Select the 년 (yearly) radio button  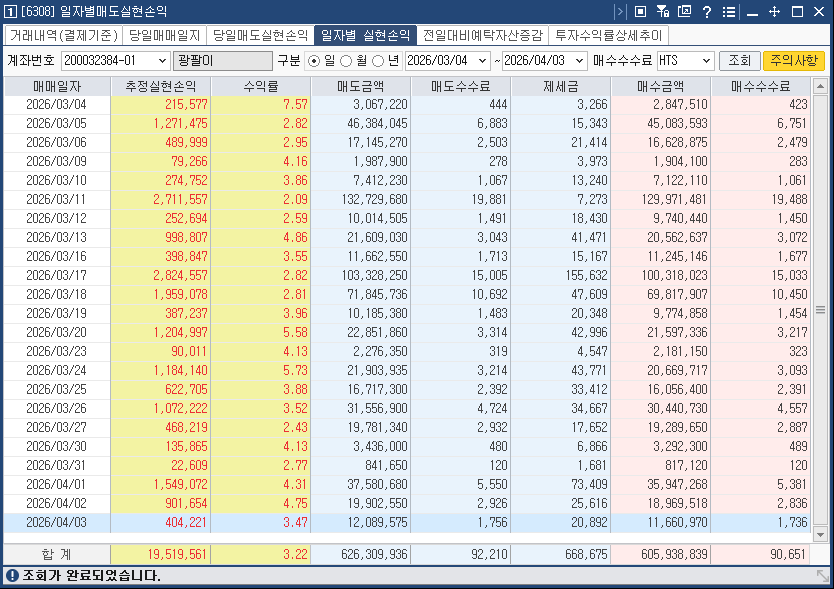click(x=378, y=60)
